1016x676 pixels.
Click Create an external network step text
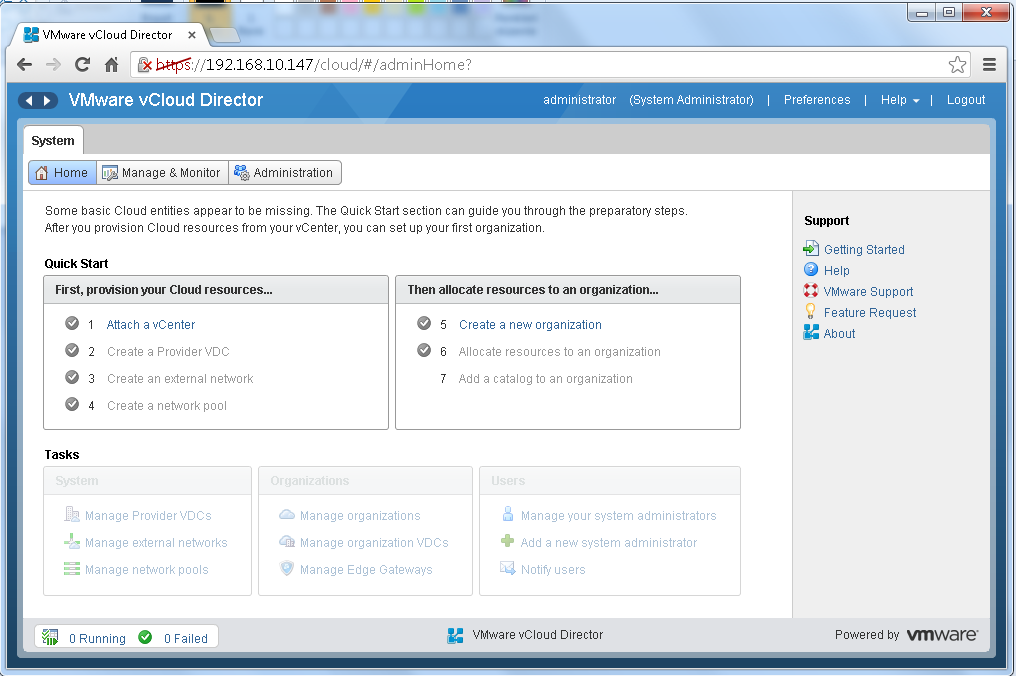tap(180, 379)
